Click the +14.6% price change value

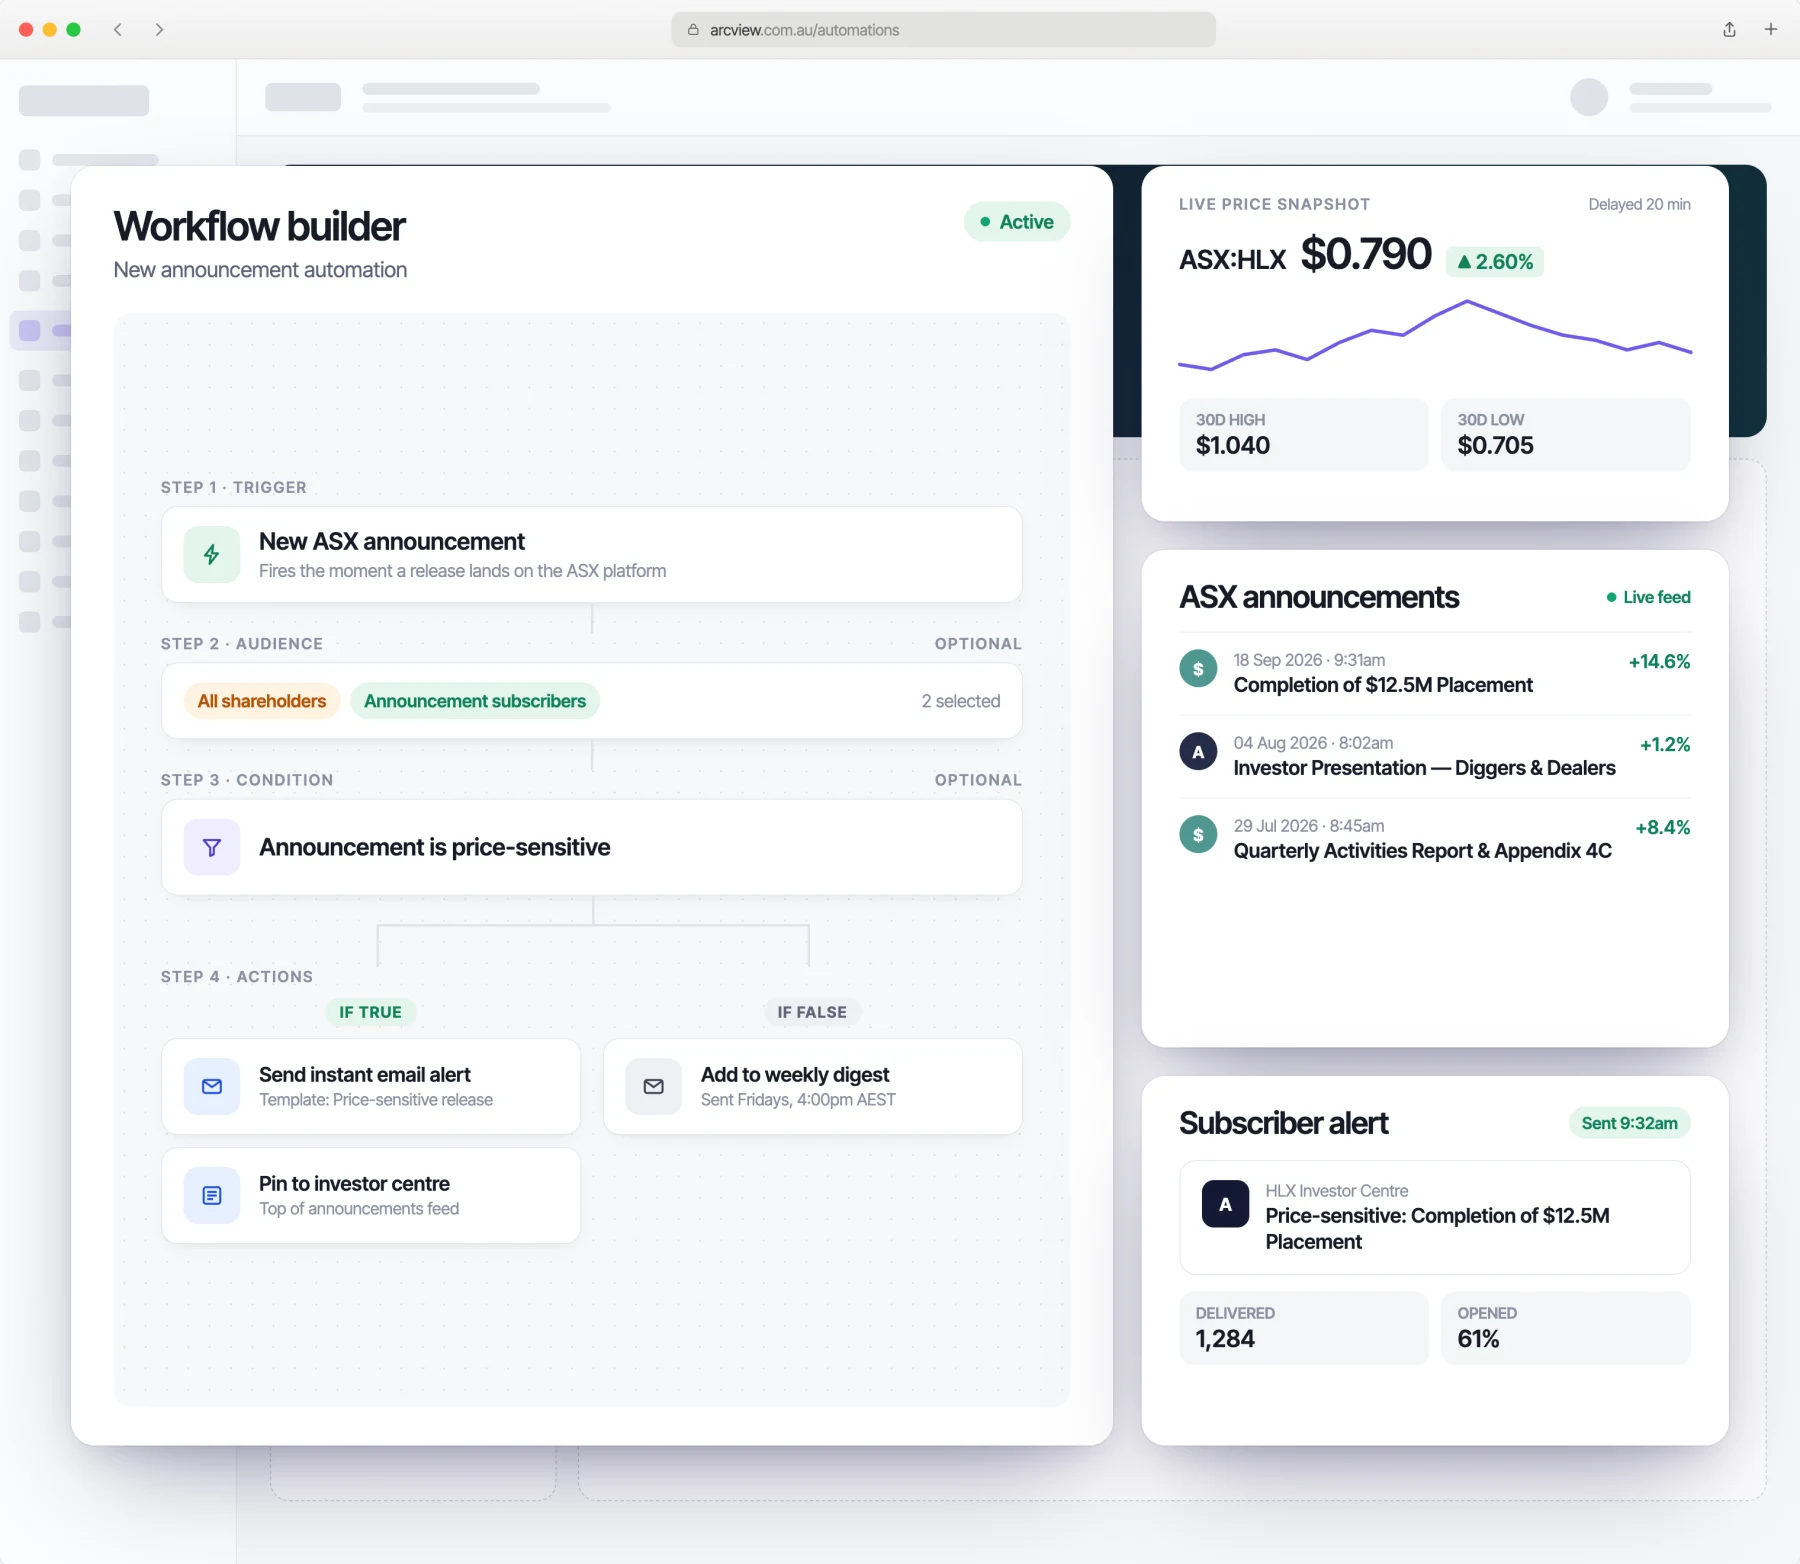point(1660,662)
